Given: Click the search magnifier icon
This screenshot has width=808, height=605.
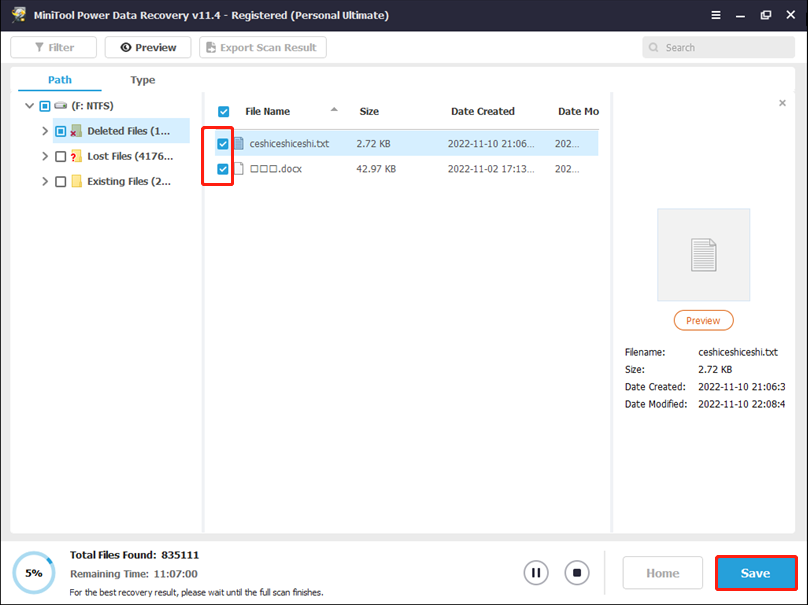Looking at the screenshot, I should (x=653, y=47).
